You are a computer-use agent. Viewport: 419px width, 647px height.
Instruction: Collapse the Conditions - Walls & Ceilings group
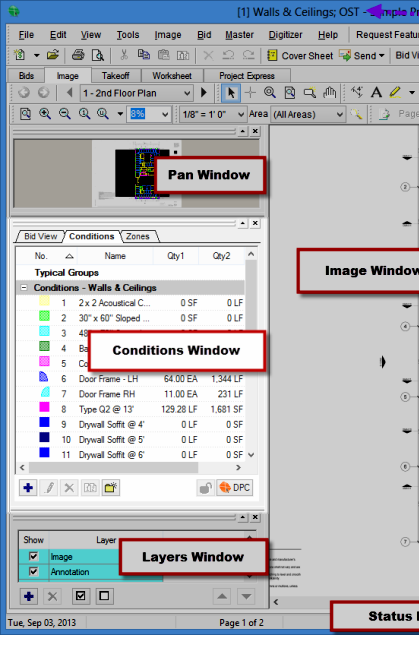pos(24,288)
